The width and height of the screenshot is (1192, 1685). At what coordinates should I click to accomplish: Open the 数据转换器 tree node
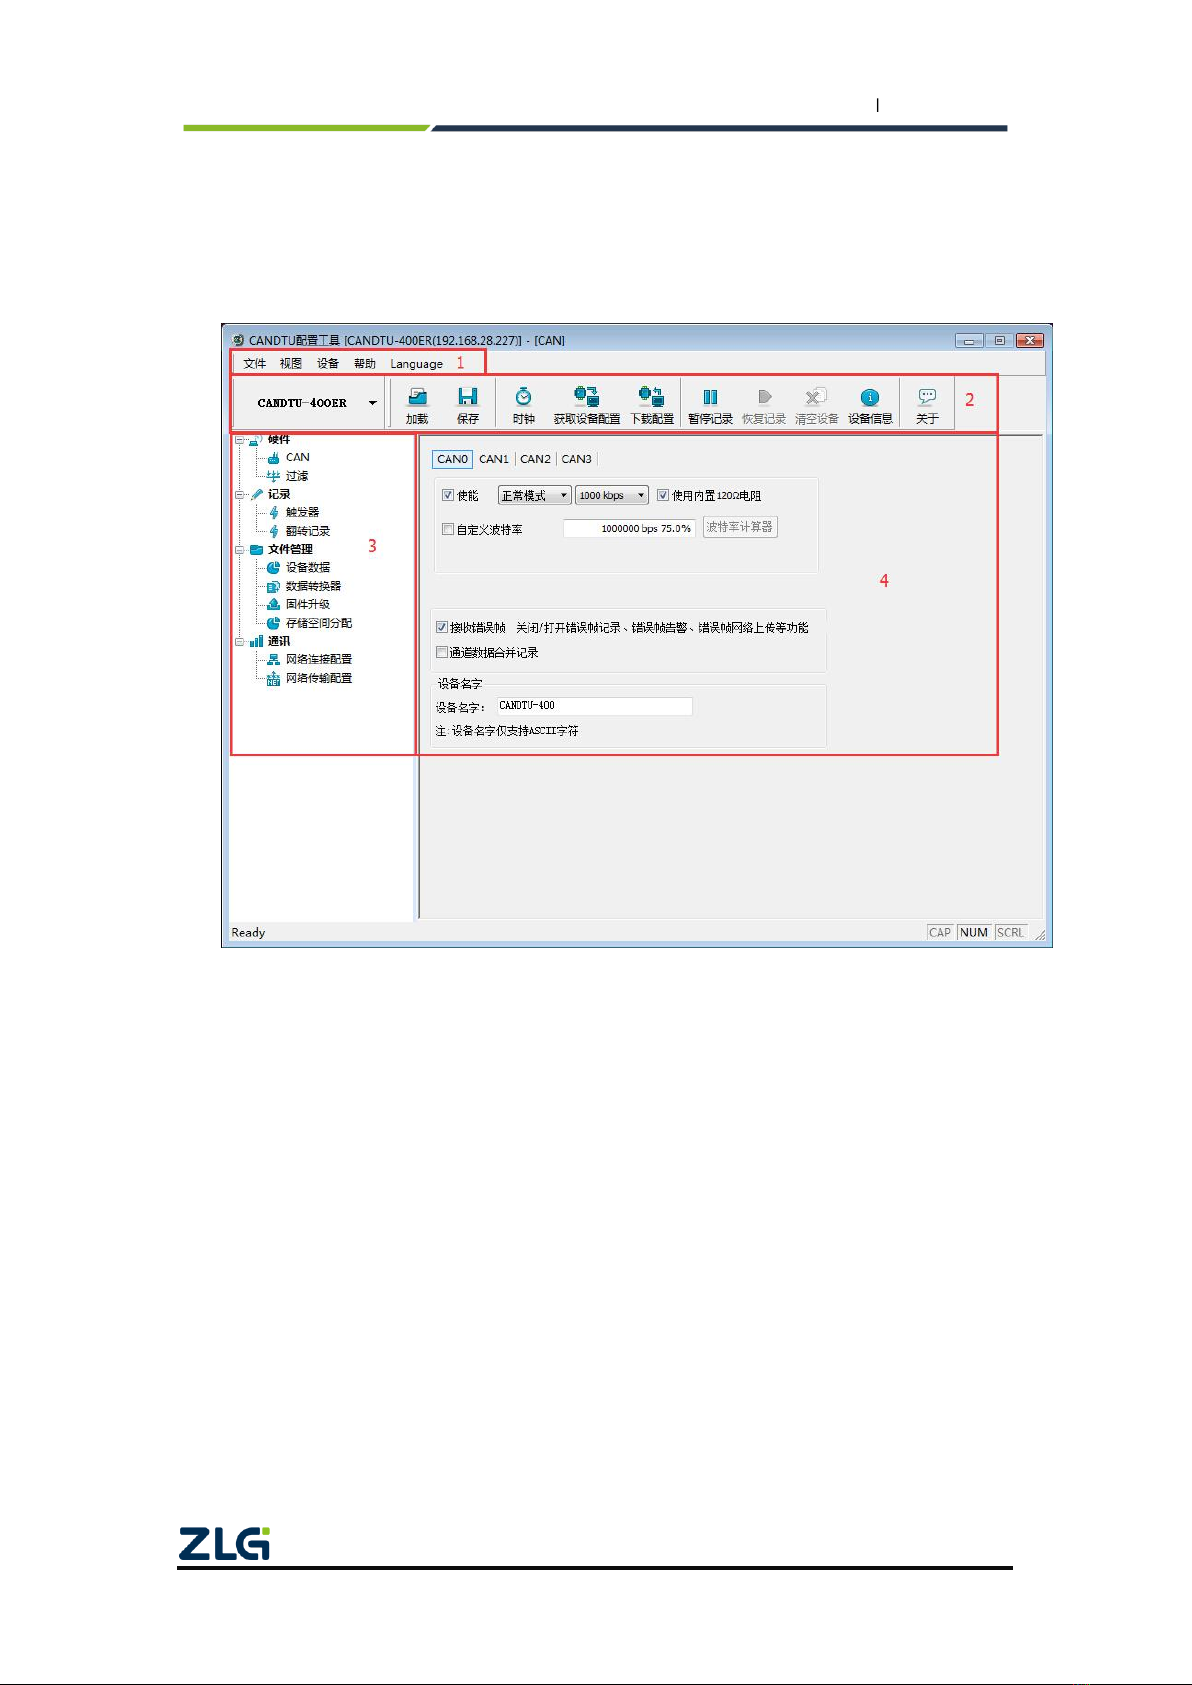(x=313, y=586)
